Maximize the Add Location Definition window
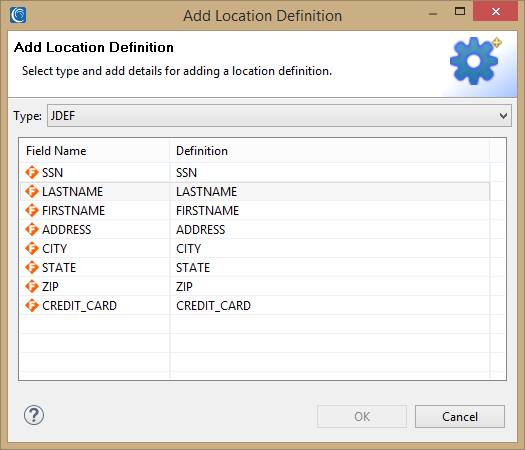This screenshot has height=450, width=525. point(460,11)
